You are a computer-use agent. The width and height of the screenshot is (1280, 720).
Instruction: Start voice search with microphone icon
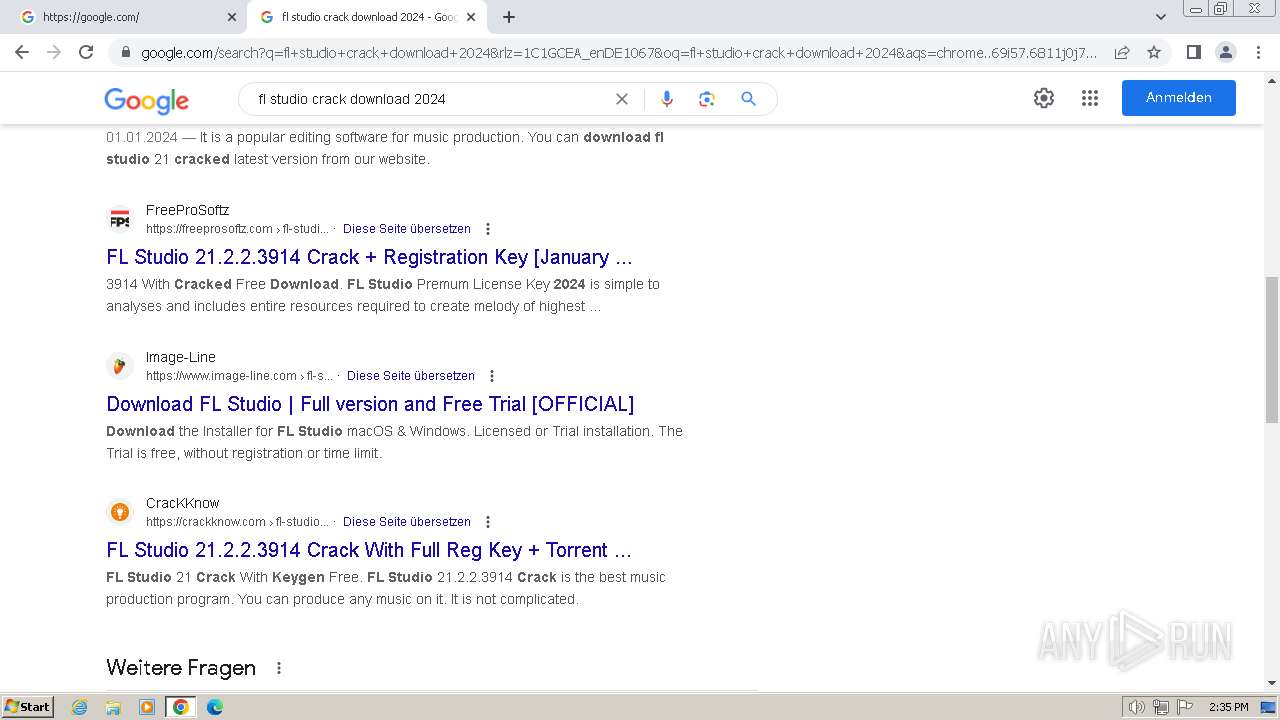tap(667, 99)
